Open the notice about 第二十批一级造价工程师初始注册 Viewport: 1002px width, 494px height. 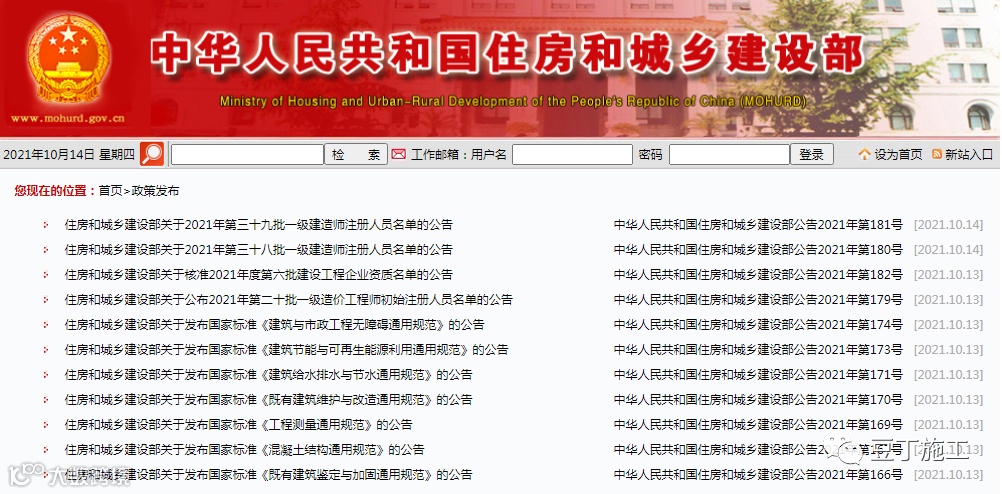[x=288, y=299]
